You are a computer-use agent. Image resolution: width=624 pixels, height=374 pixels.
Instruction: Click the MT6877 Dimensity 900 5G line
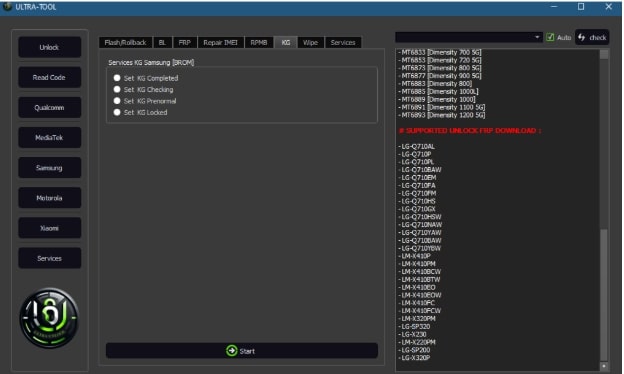[x=440, y=76]
